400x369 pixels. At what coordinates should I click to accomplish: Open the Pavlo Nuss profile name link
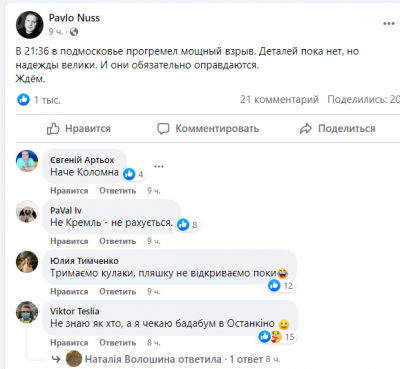[74, 18]
